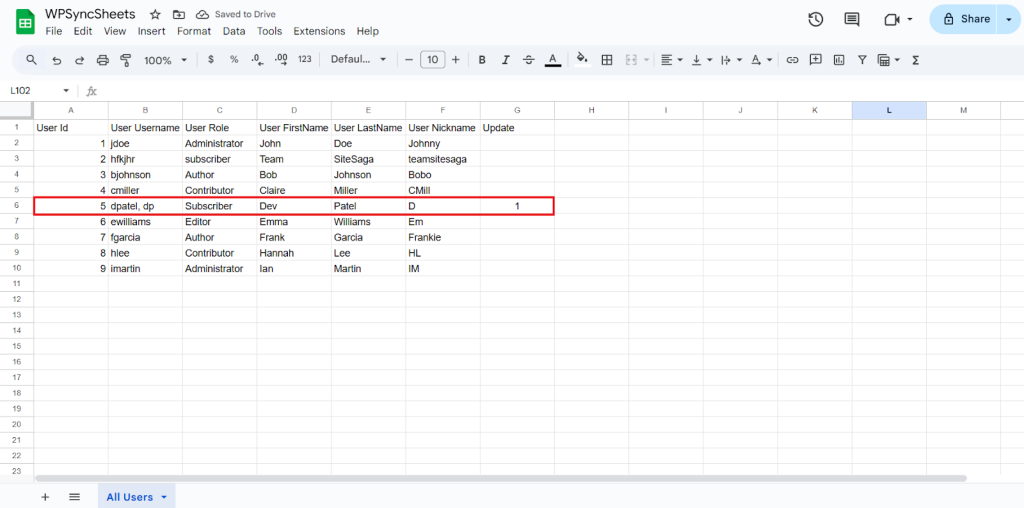Select the cell containing dpatel, dp
Screen dimensions: 1024x508
click(x=146, y=206)
